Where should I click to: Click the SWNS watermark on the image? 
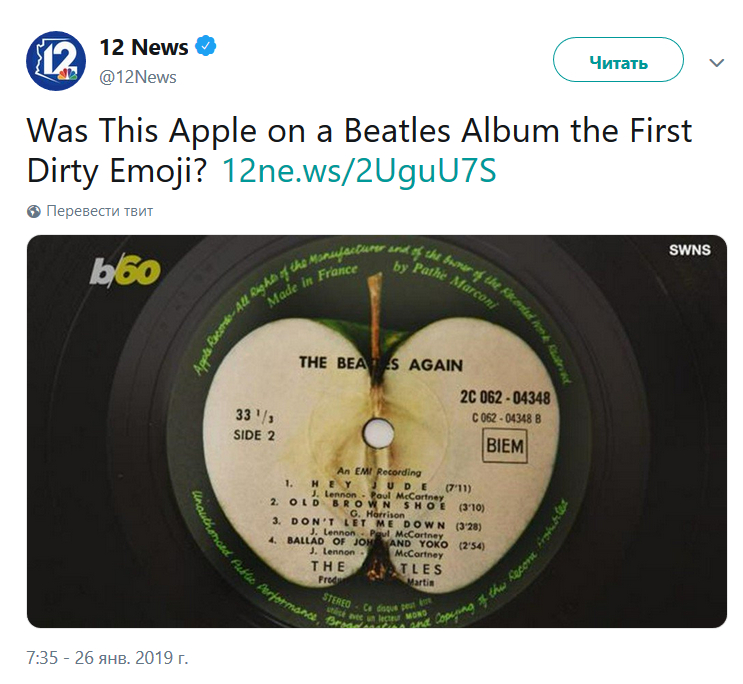[689, 250]
